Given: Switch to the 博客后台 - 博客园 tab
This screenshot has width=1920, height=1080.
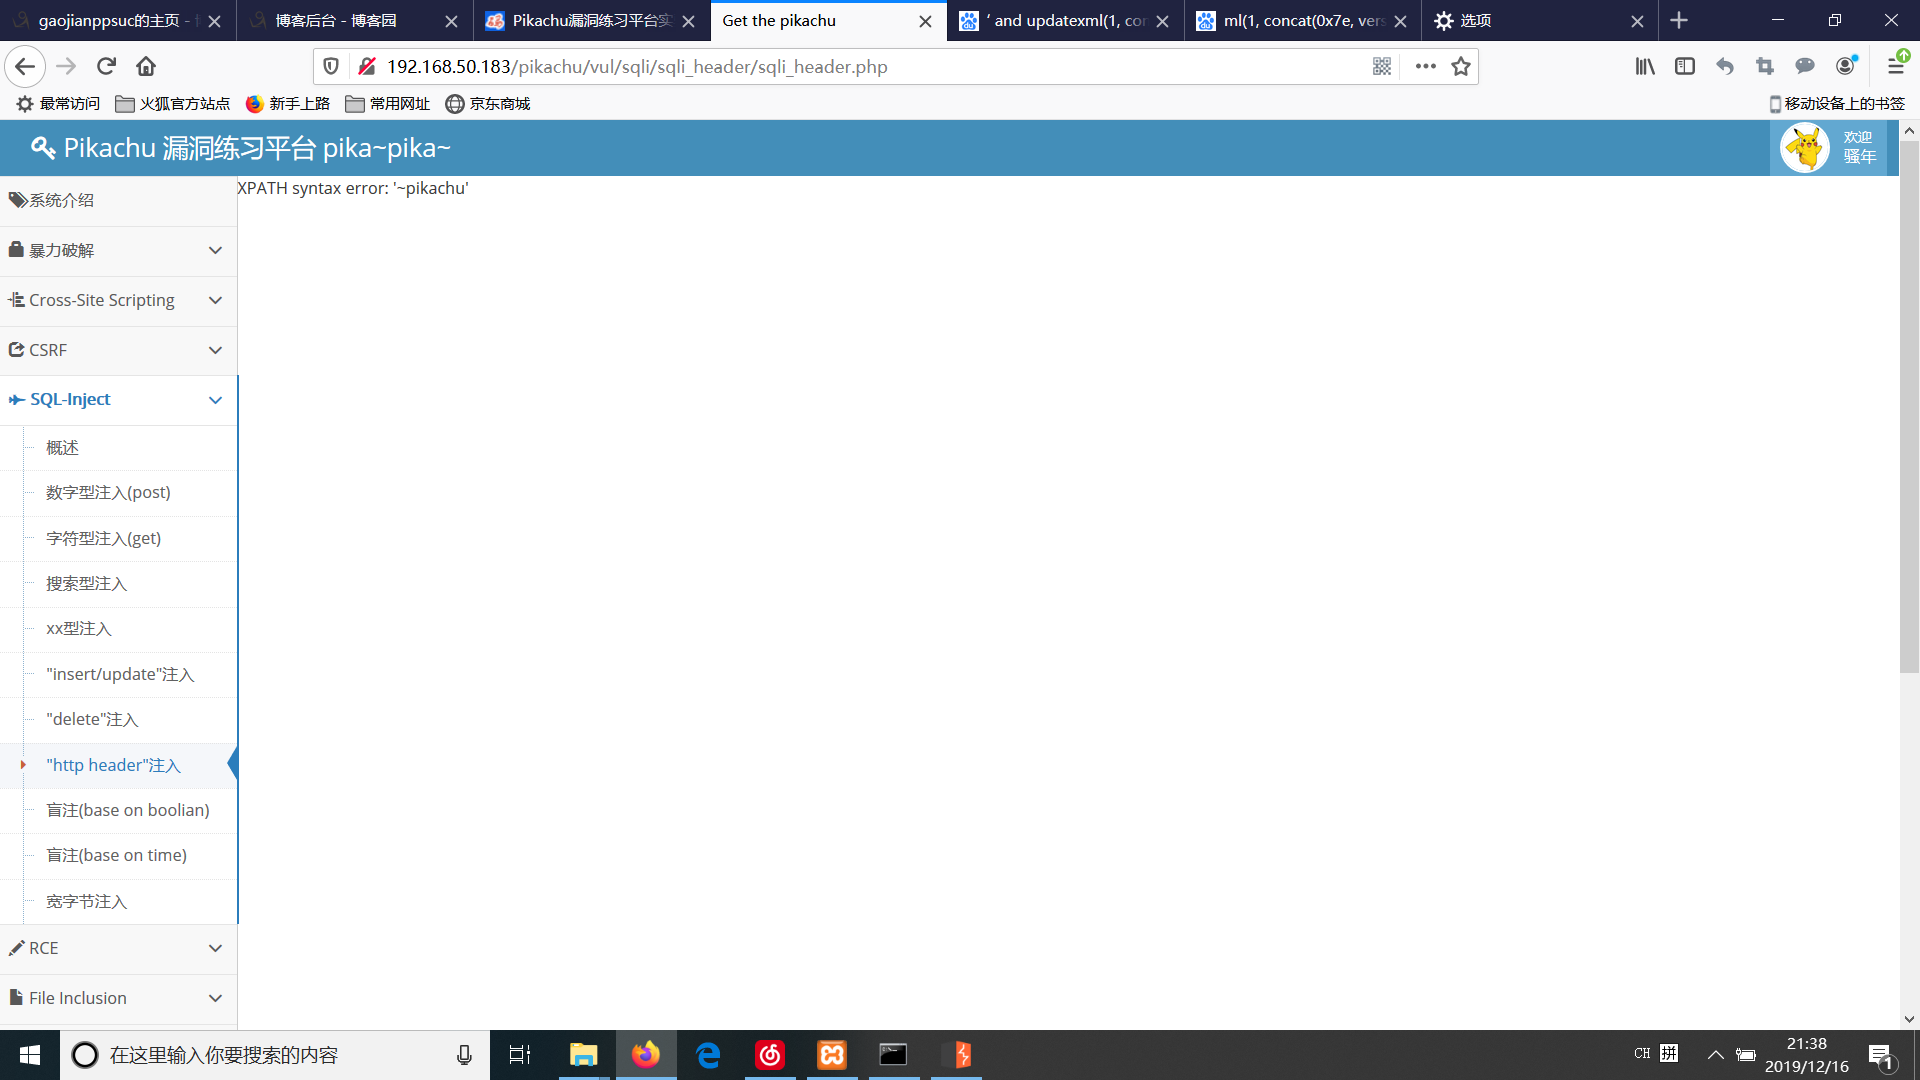Looking at the screenshot, I should pos(336,20).
